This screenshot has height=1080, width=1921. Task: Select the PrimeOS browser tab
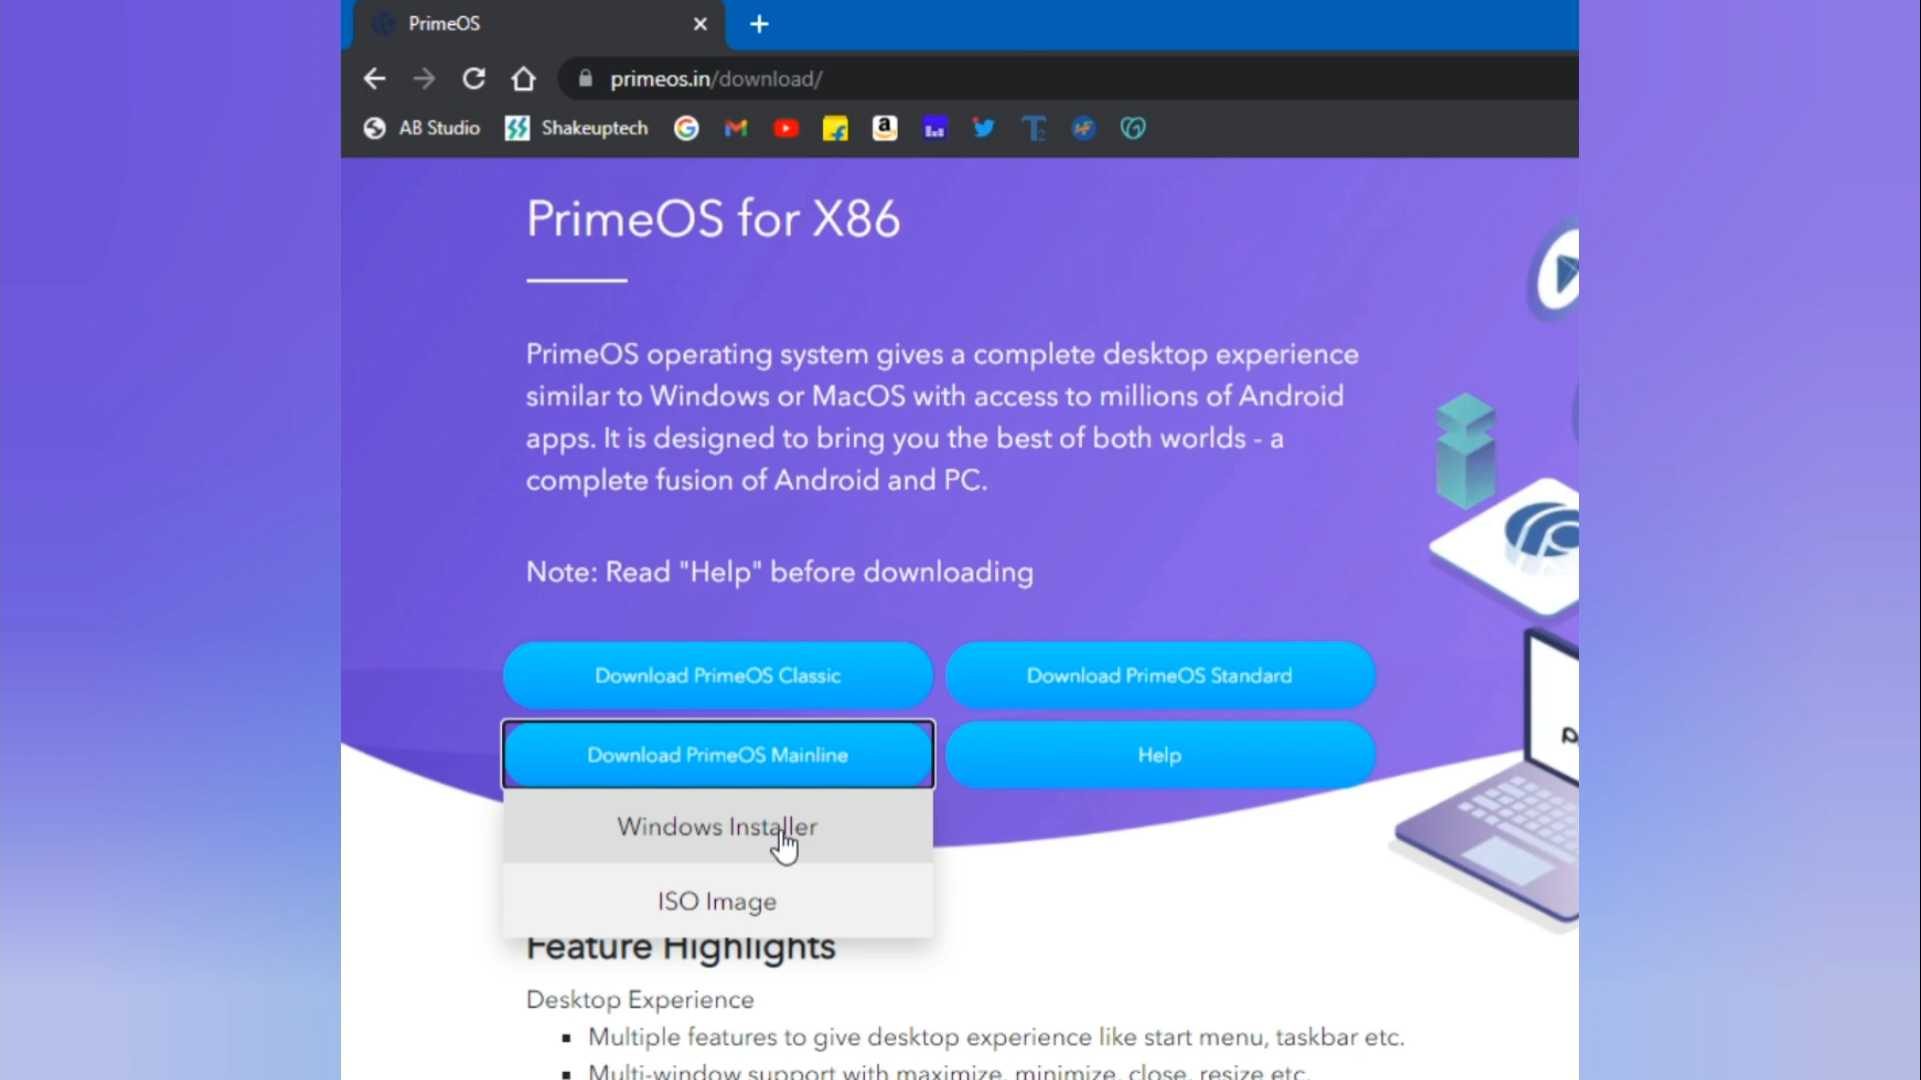[x=445, y=22]
